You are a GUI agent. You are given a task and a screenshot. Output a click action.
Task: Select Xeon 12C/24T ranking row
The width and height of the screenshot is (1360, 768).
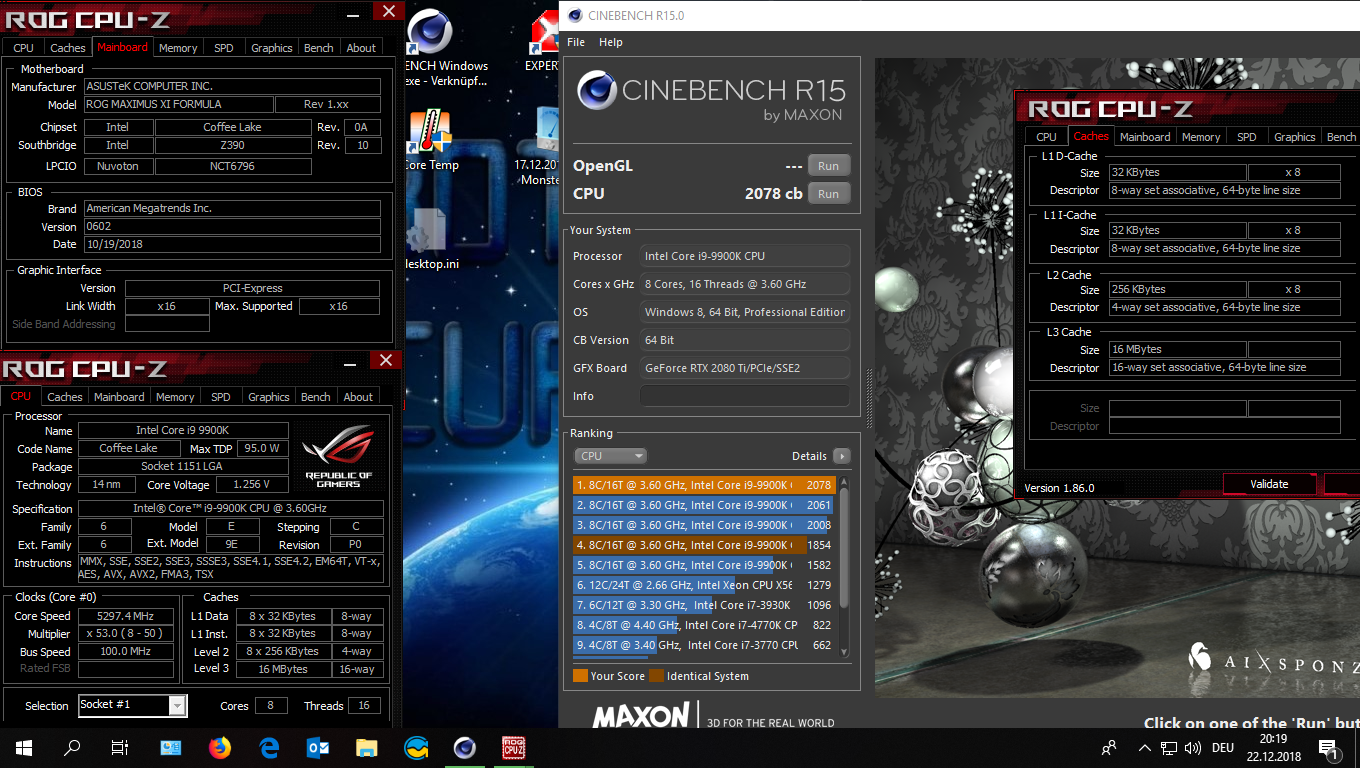click(704, 585)
